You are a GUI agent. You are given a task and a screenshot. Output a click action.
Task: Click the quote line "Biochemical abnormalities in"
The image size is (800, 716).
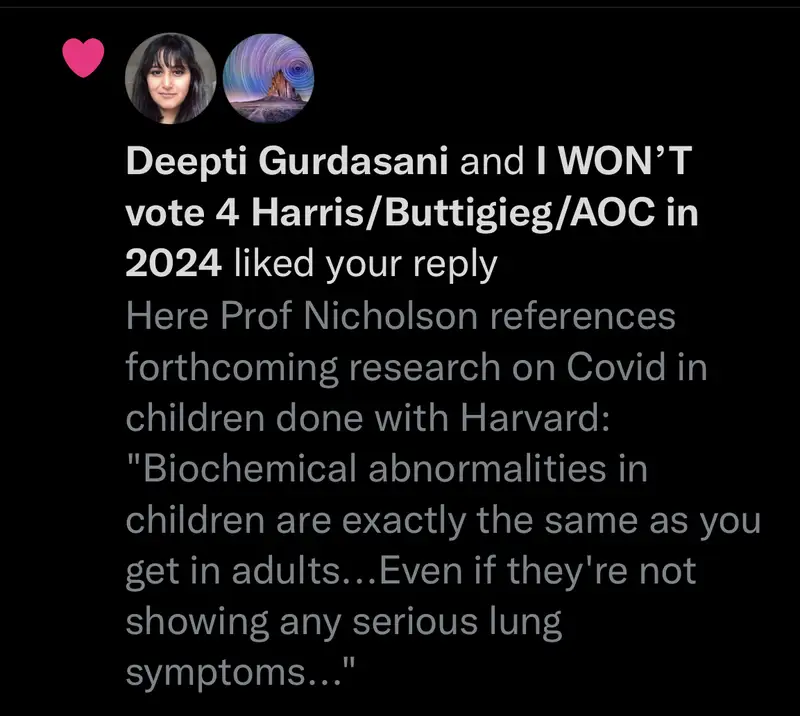point(386,468)
